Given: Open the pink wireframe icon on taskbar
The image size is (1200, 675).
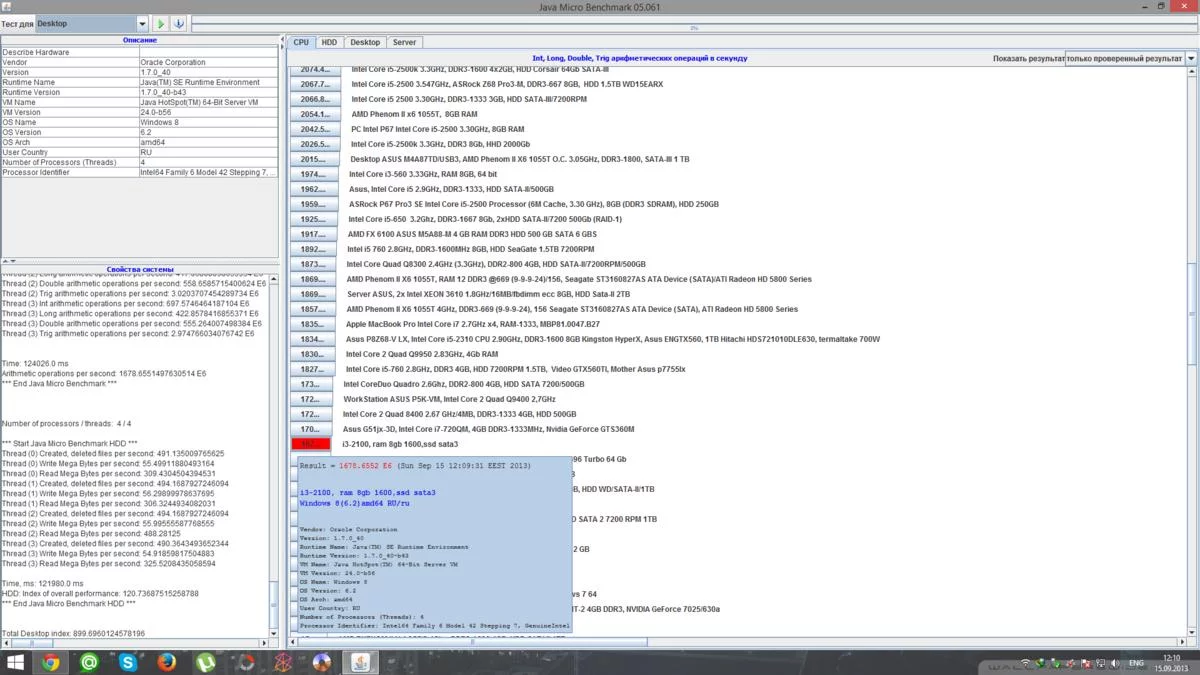Looking at the screenshot, I should [x=283, y=662].
